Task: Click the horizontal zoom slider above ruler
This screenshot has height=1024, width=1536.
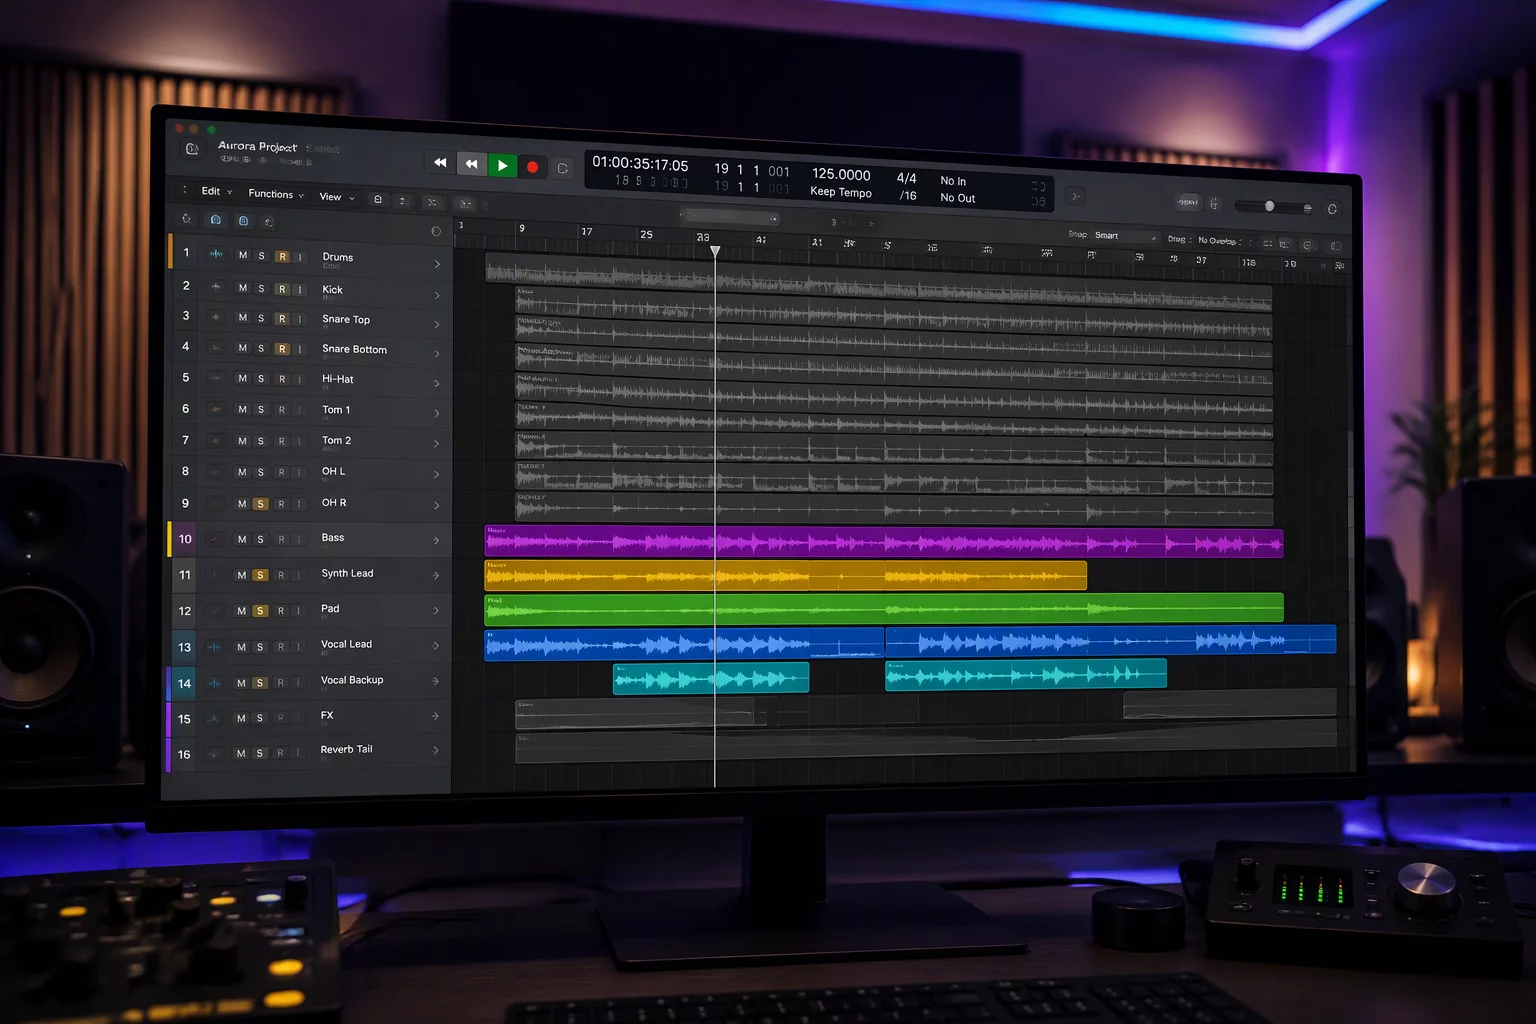Action: (x=729, y=217)
